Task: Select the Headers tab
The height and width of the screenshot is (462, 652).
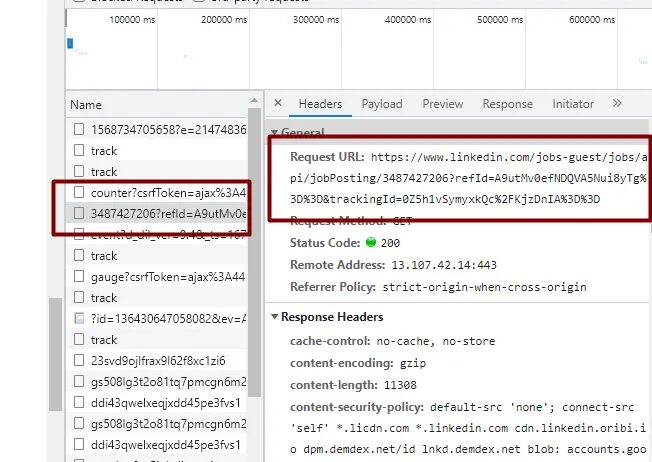Action: 320,104
